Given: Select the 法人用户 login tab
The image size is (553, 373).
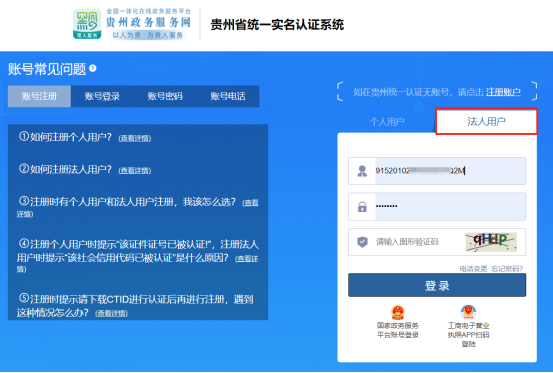Looking at the screenshot, I should pyautogui.click(x=486, y=122).
